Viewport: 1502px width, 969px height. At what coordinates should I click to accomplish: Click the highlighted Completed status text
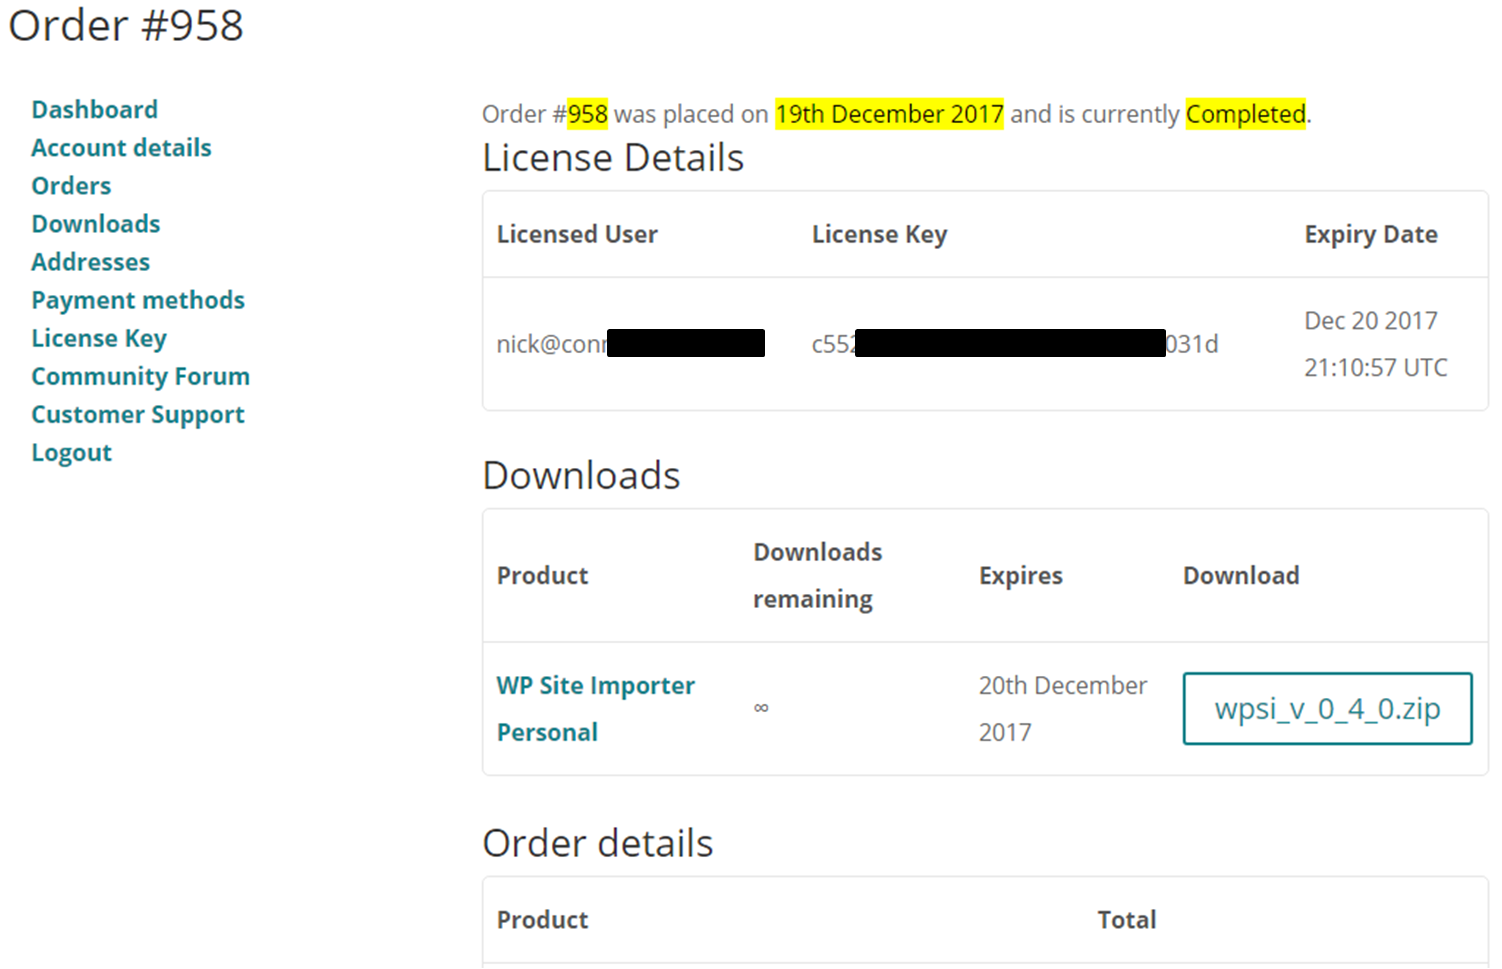(1246, 114)
